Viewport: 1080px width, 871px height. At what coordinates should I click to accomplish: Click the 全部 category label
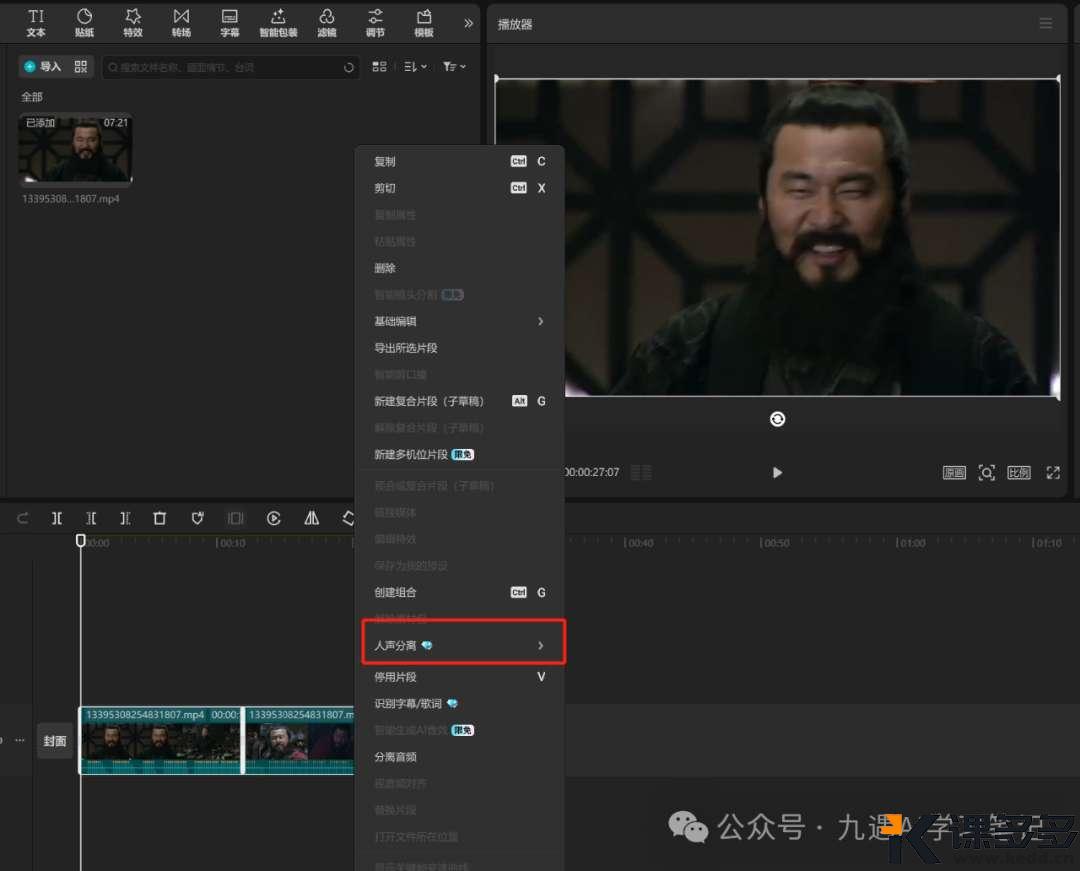(32, 97)
